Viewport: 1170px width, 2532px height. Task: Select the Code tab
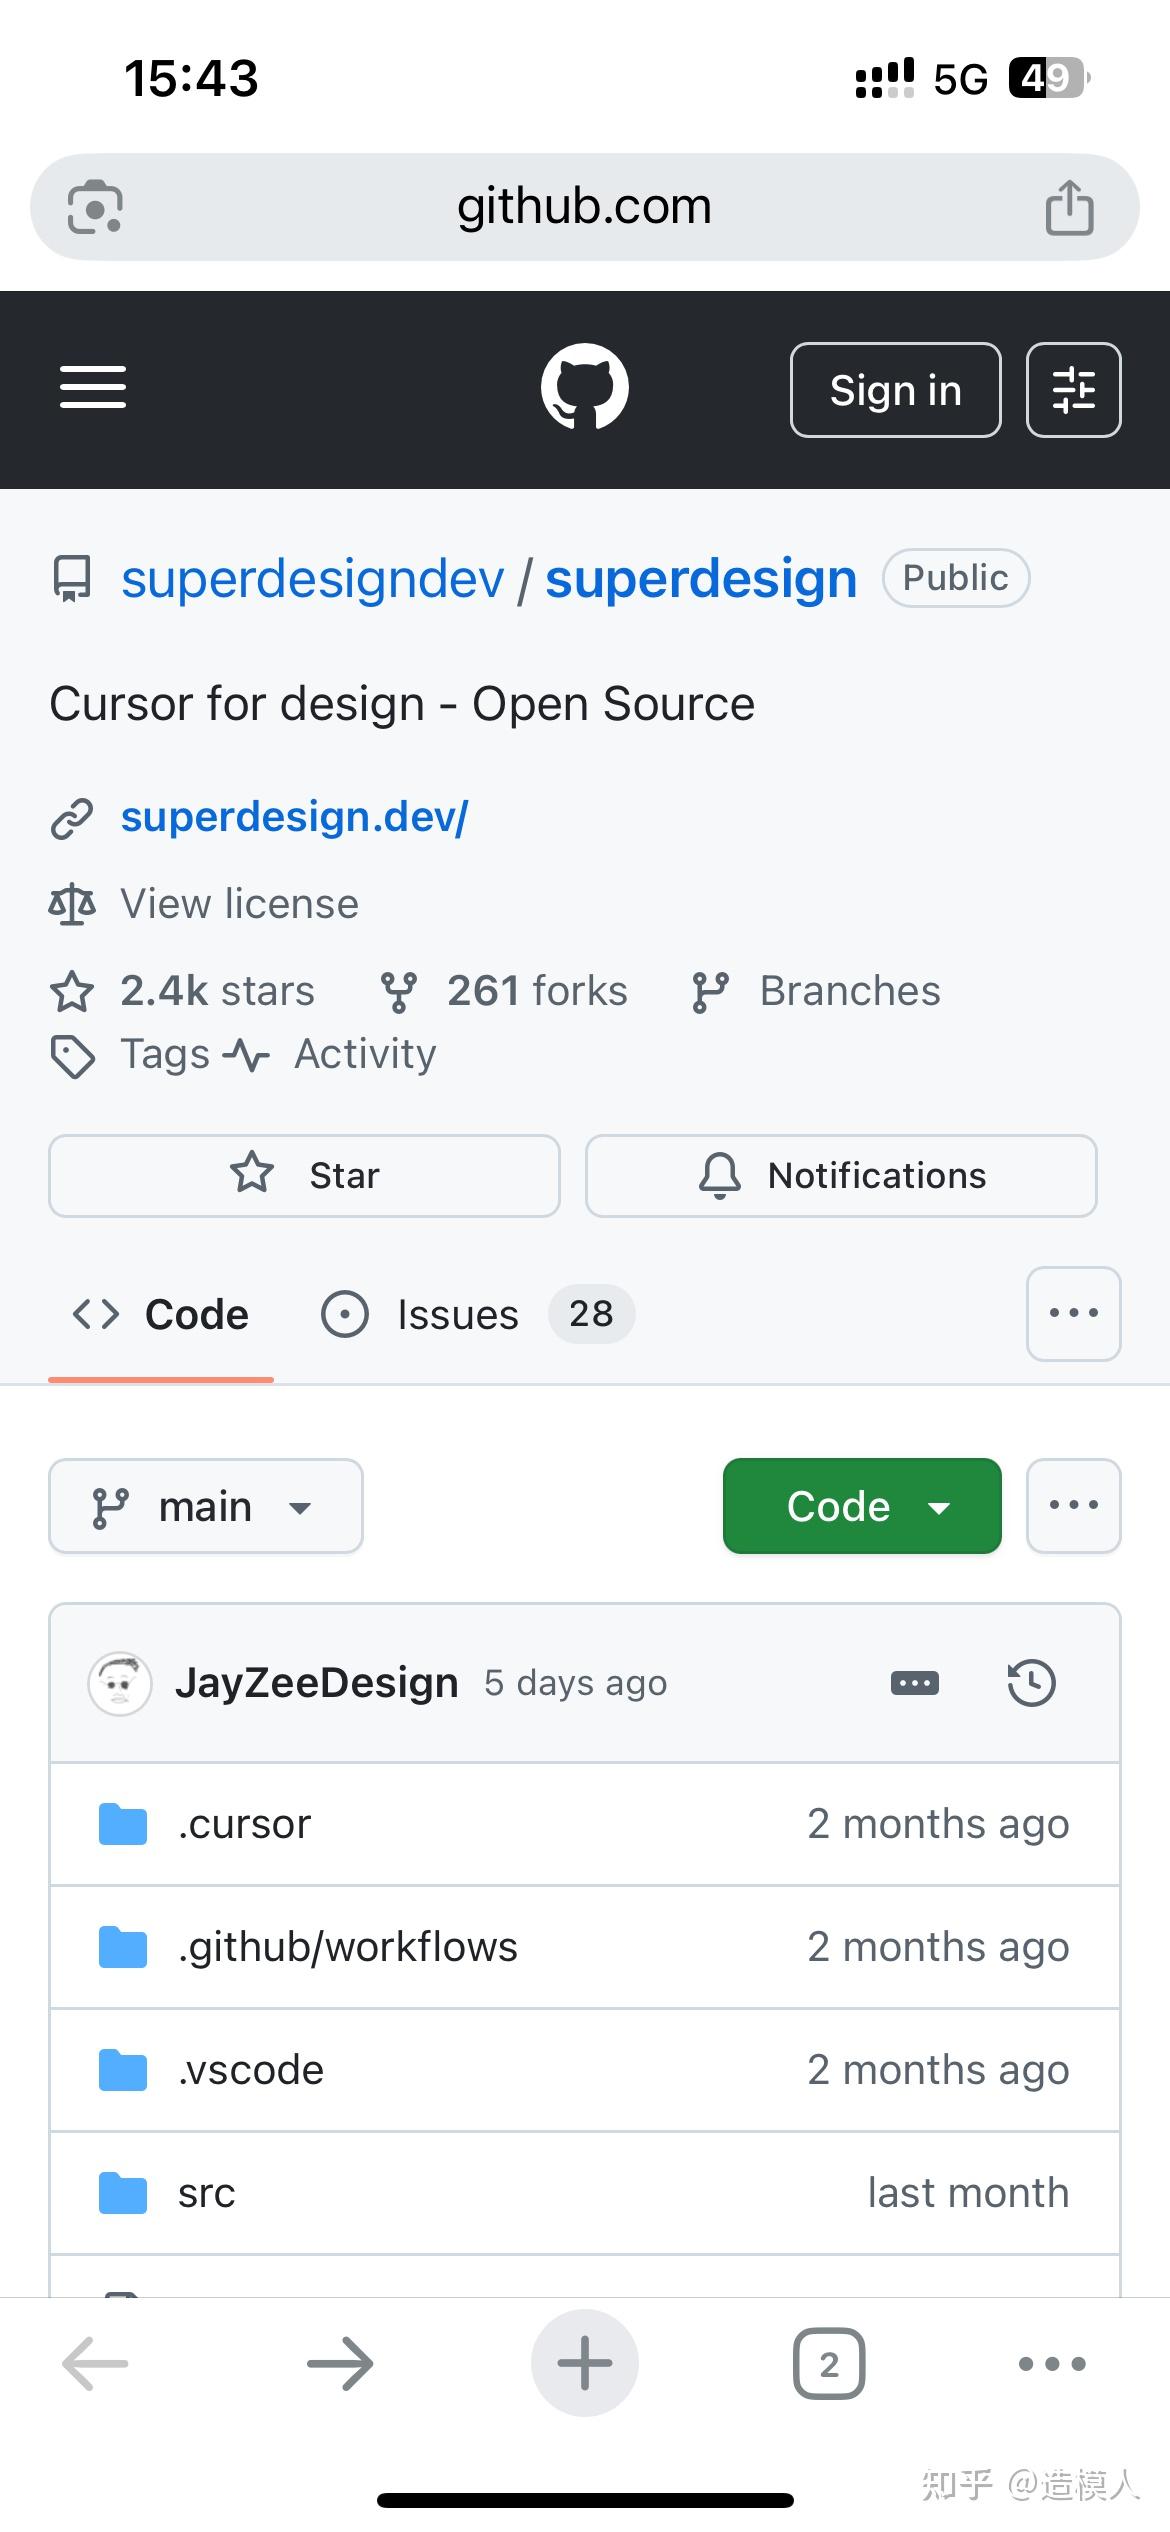tap(161, 1315)
